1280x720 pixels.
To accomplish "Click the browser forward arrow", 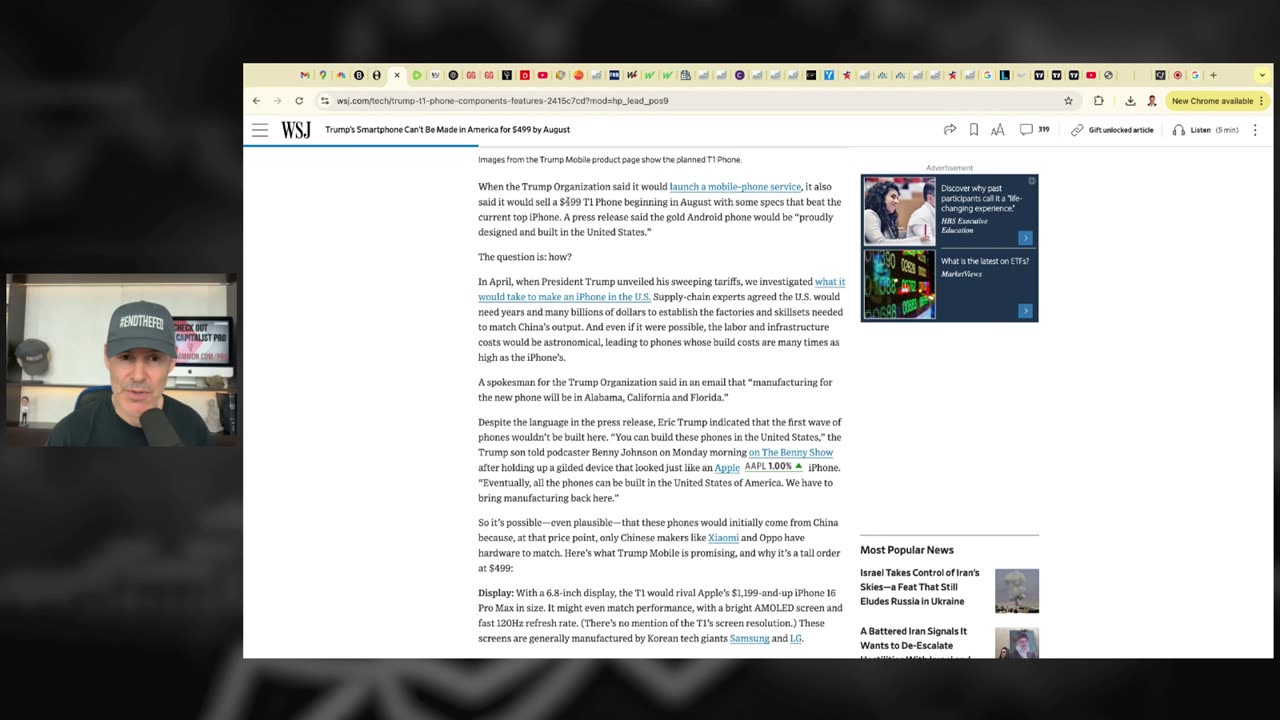I will click(277, 101).
